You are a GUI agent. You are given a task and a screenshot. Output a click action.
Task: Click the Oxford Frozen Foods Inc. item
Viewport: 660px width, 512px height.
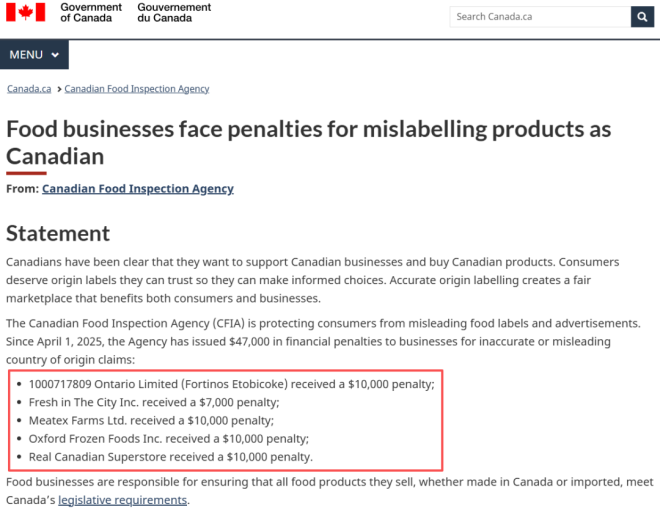coord(168,438)
